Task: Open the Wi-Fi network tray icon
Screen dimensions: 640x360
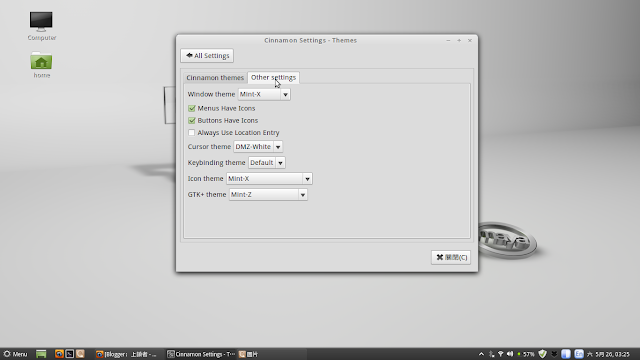Action: pyautogui.click(x=500, y=354)
